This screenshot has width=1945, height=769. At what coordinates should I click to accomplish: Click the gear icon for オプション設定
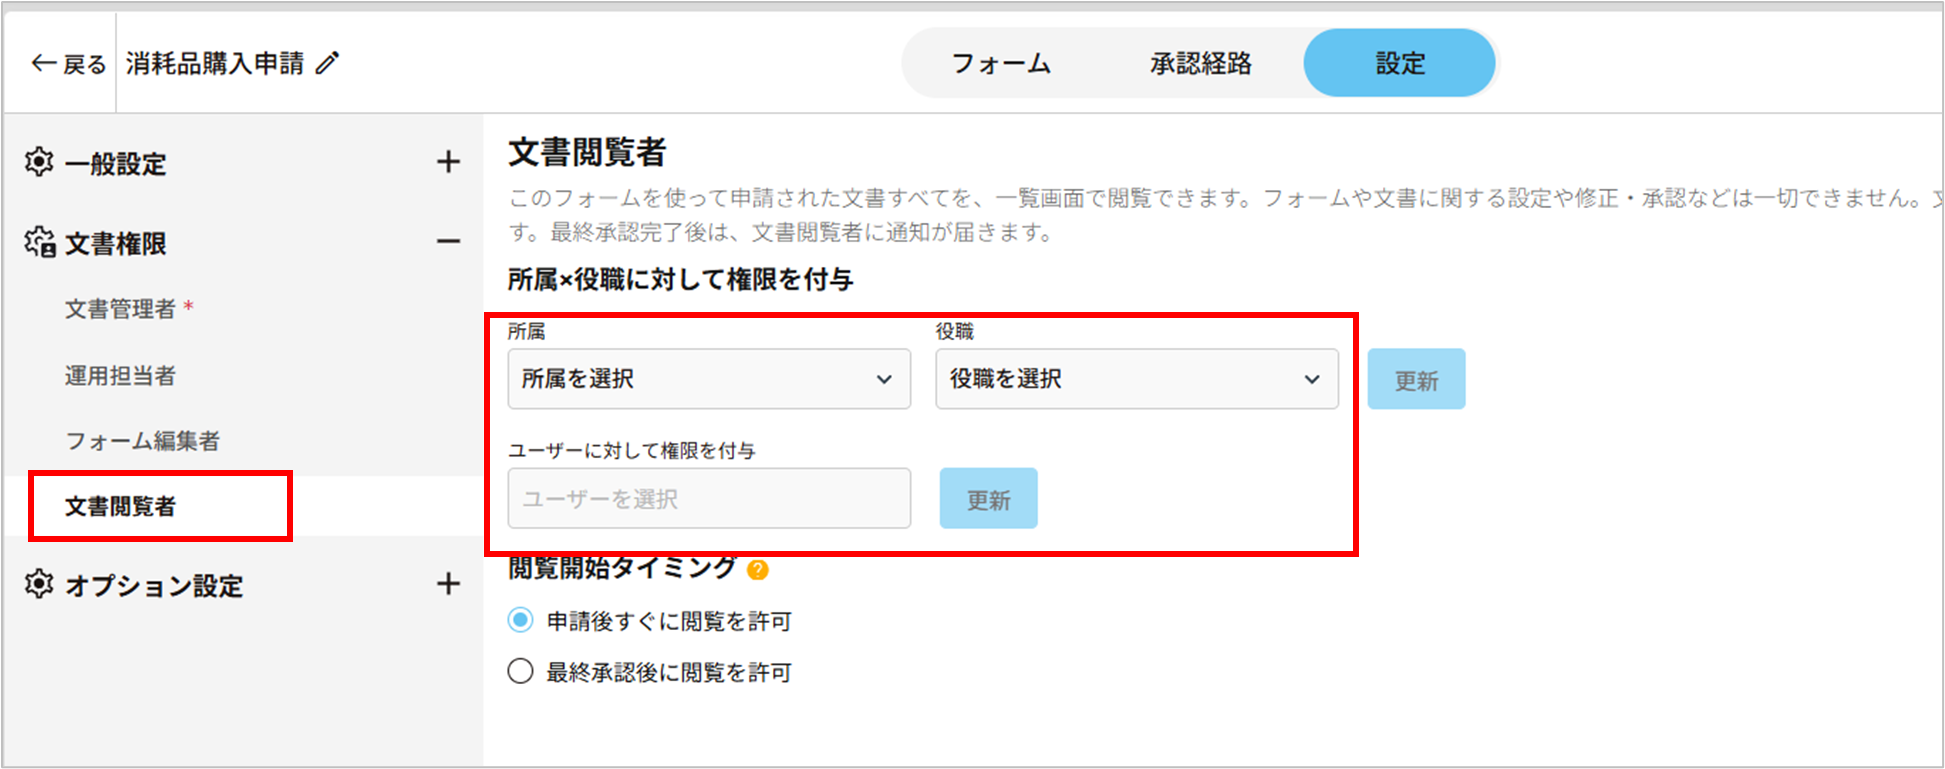pos(39,584)
